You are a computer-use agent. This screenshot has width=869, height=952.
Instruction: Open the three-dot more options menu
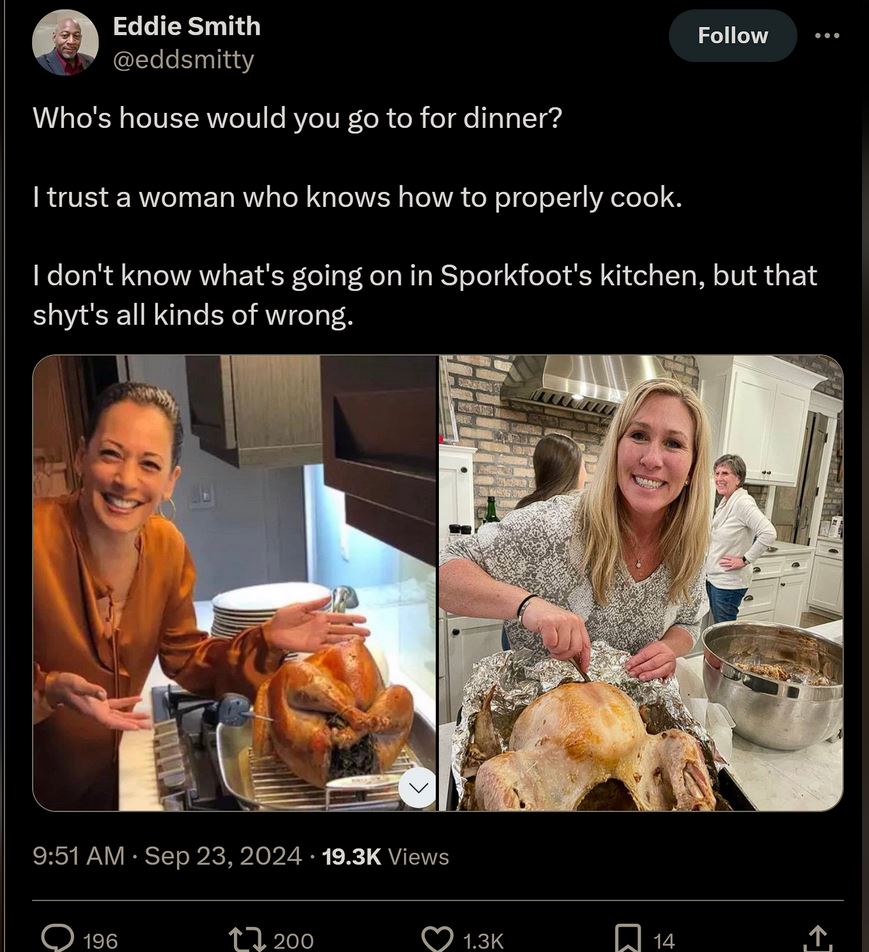(827, 36)
